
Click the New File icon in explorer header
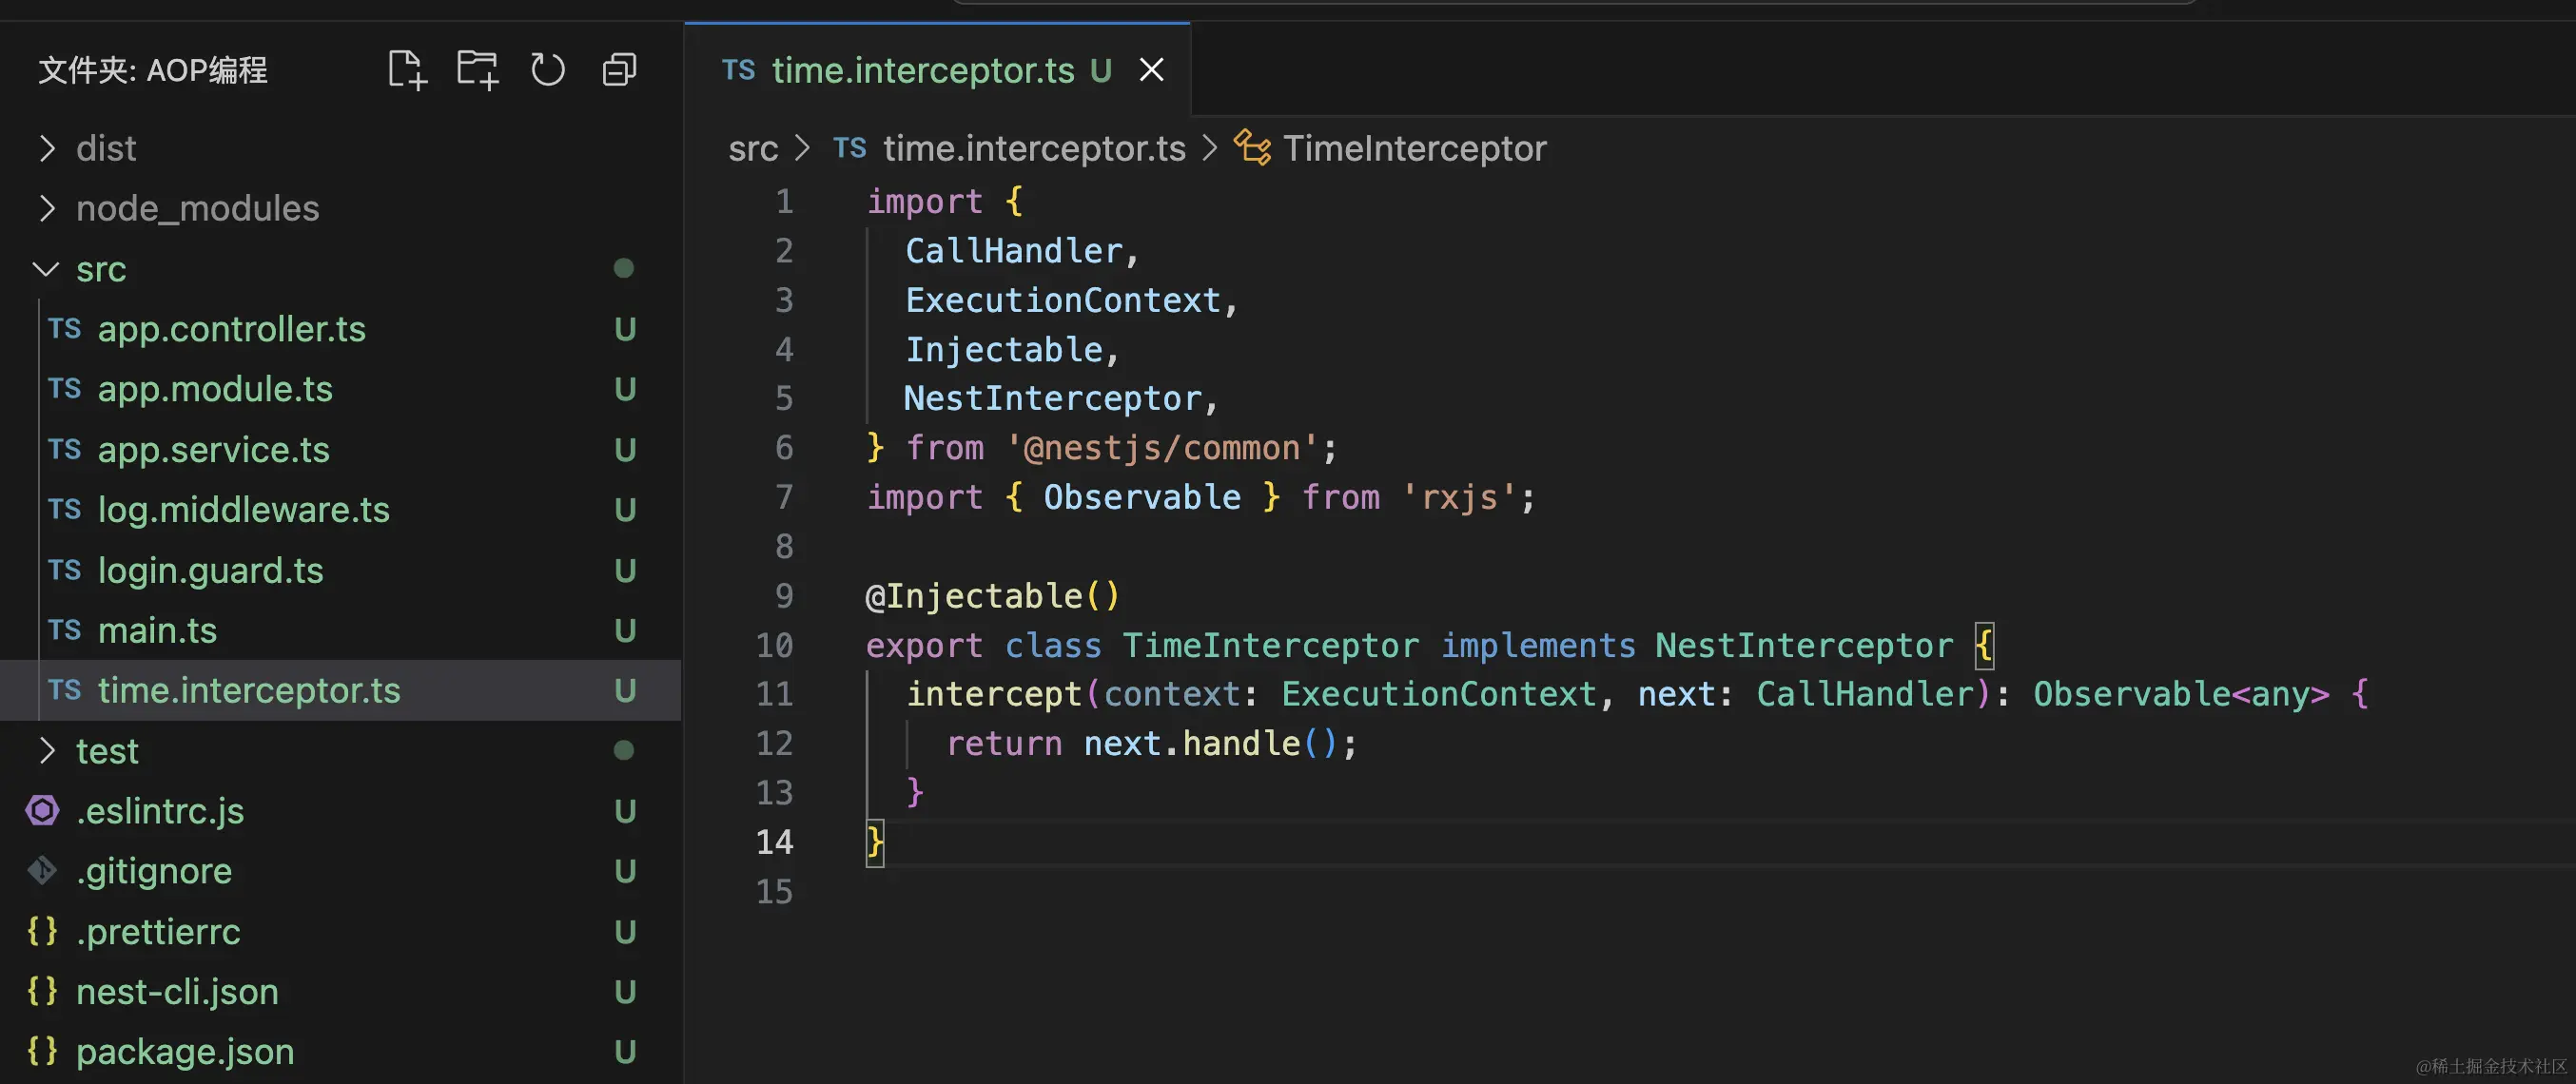click(x=407, y=70)
